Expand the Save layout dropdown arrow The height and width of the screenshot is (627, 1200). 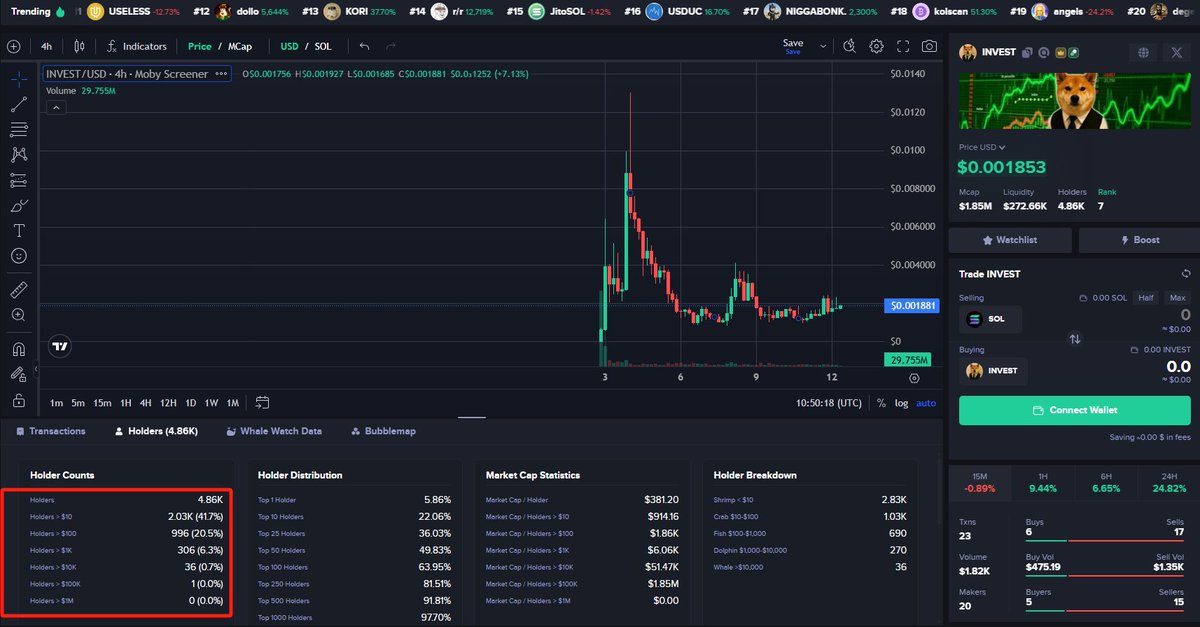tap(823, 46)
